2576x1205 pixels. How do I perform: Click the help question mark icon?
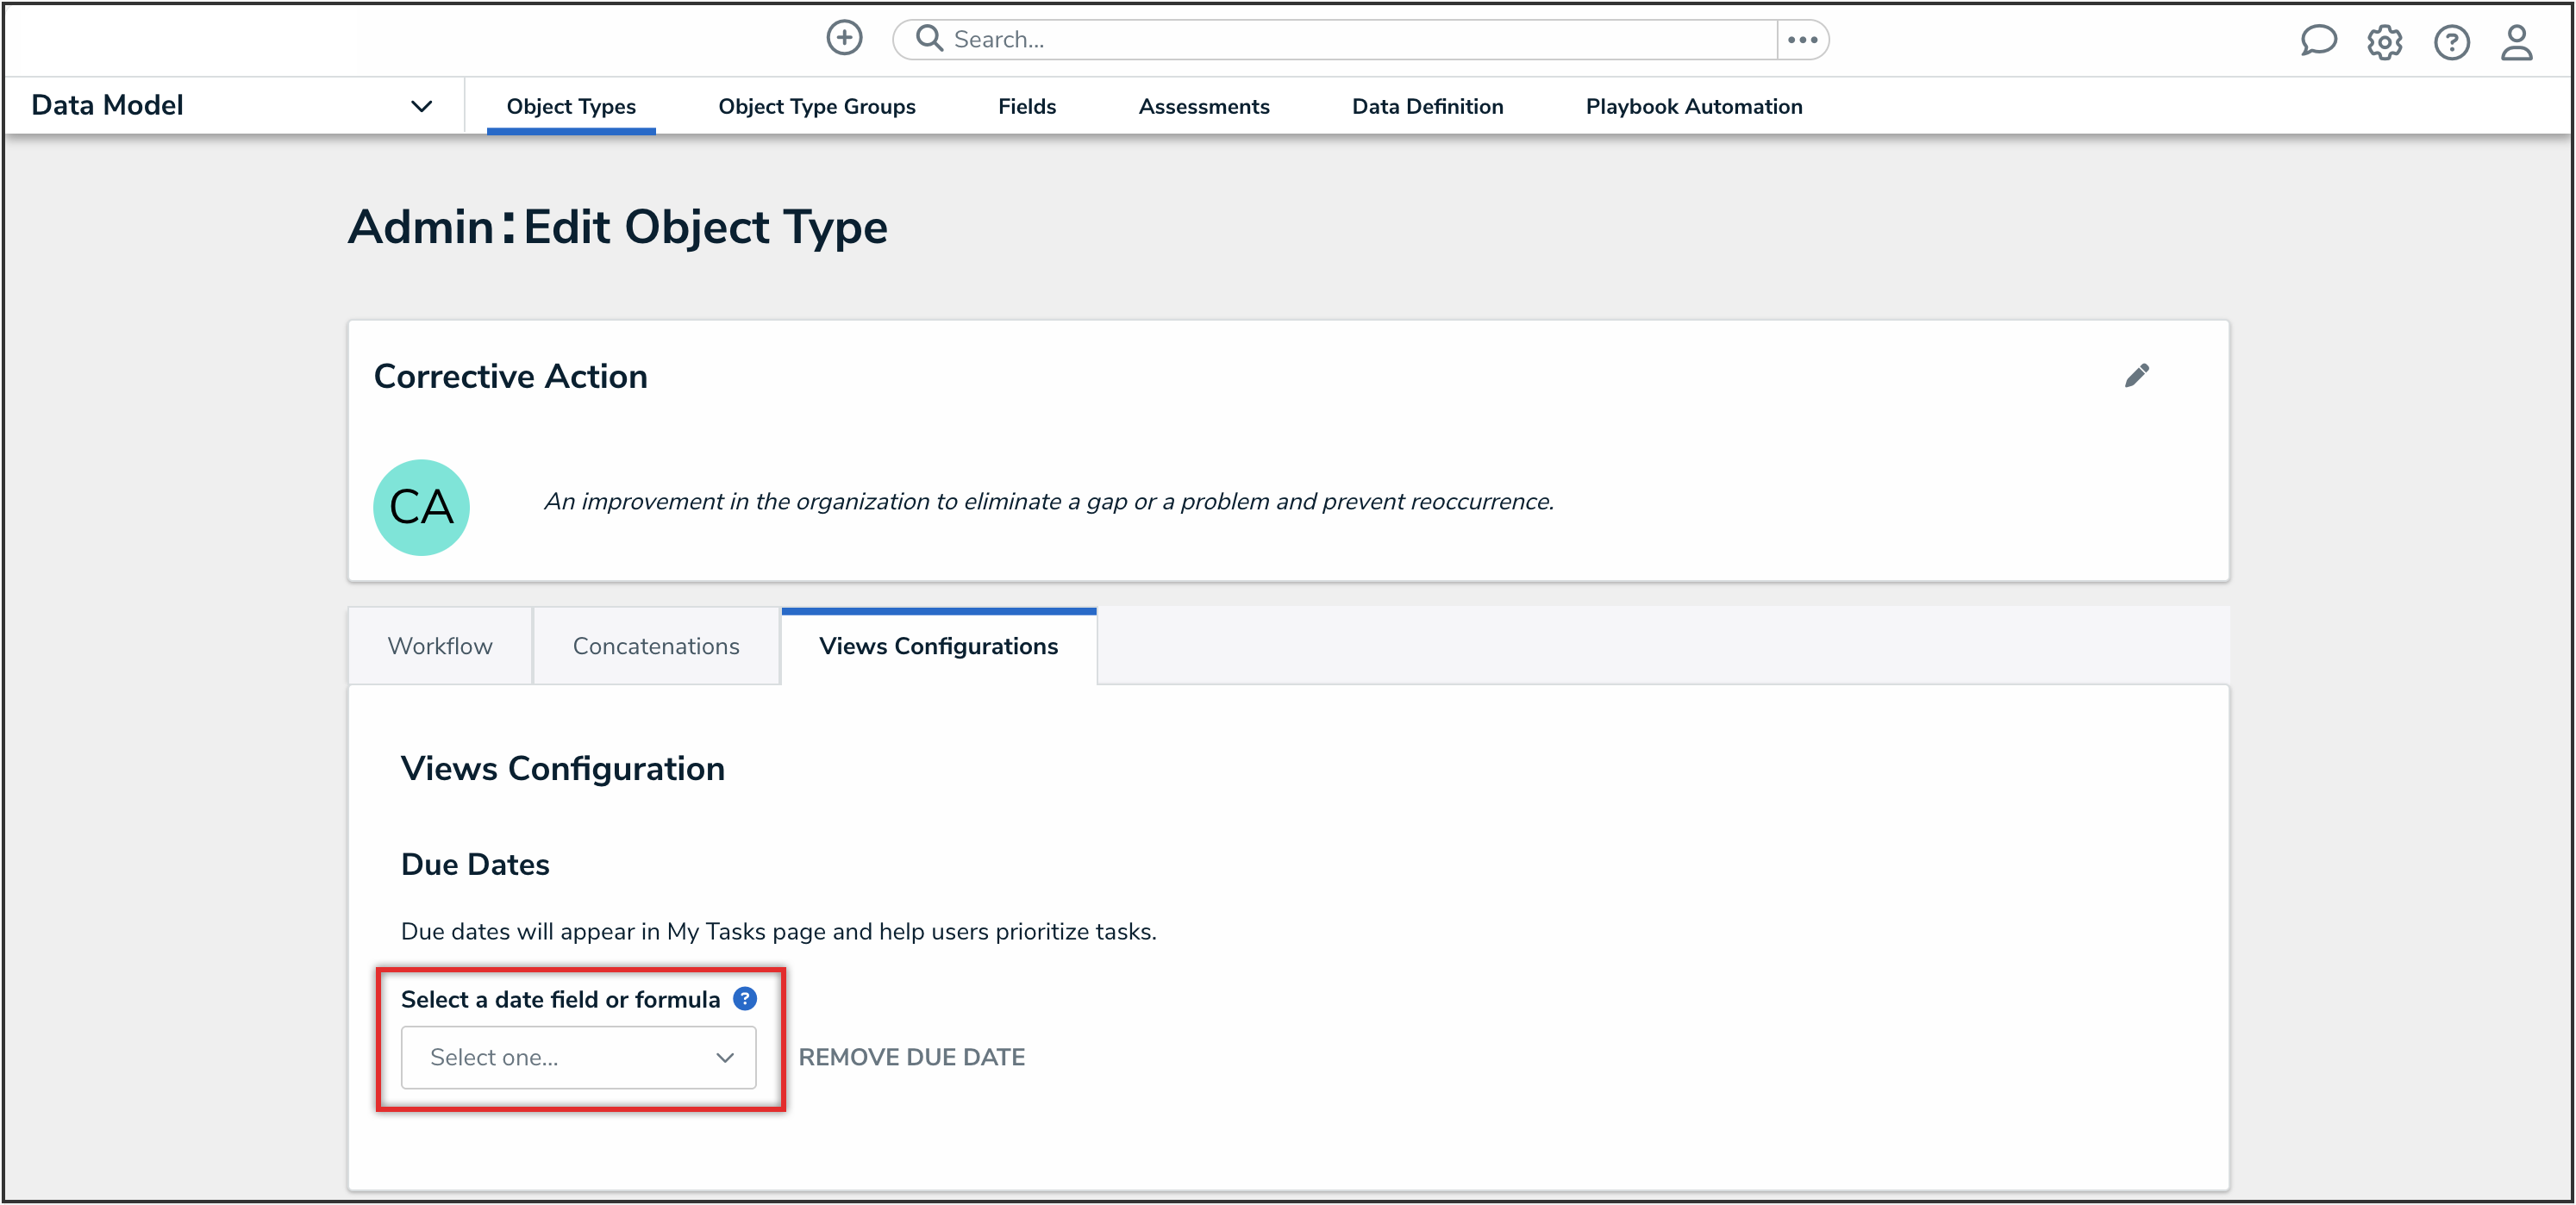tap(2451, 42)
